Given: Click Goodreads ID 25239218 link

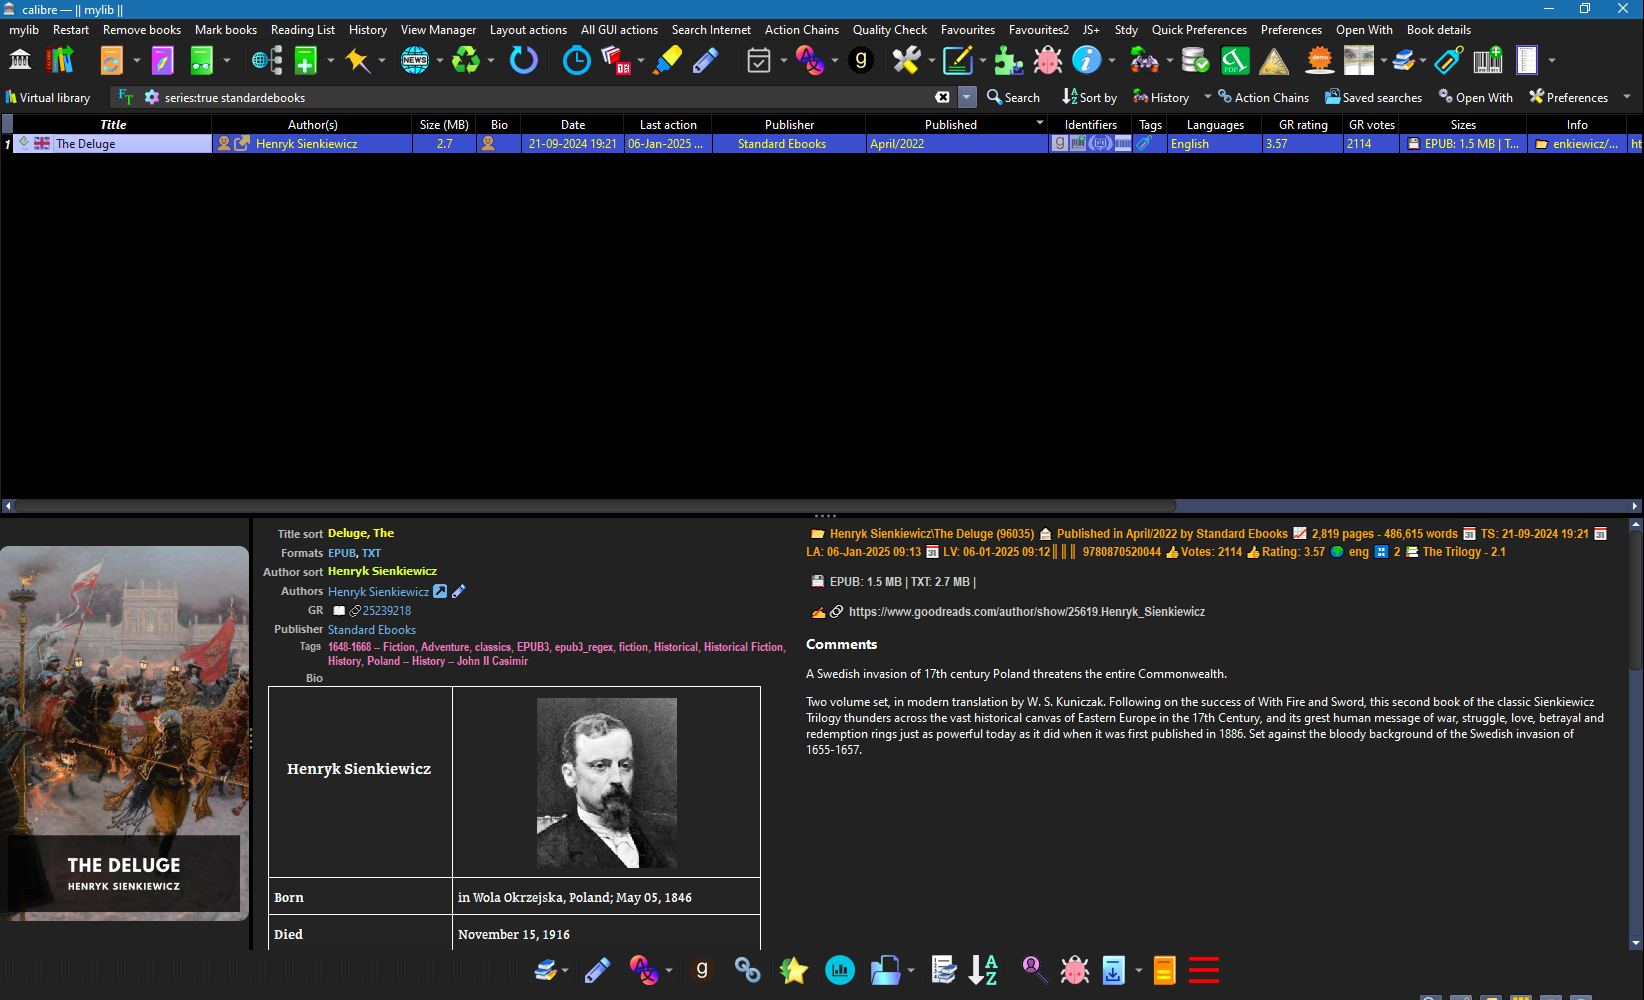Looking at the screenshot, I should click(x=387, y=611).
